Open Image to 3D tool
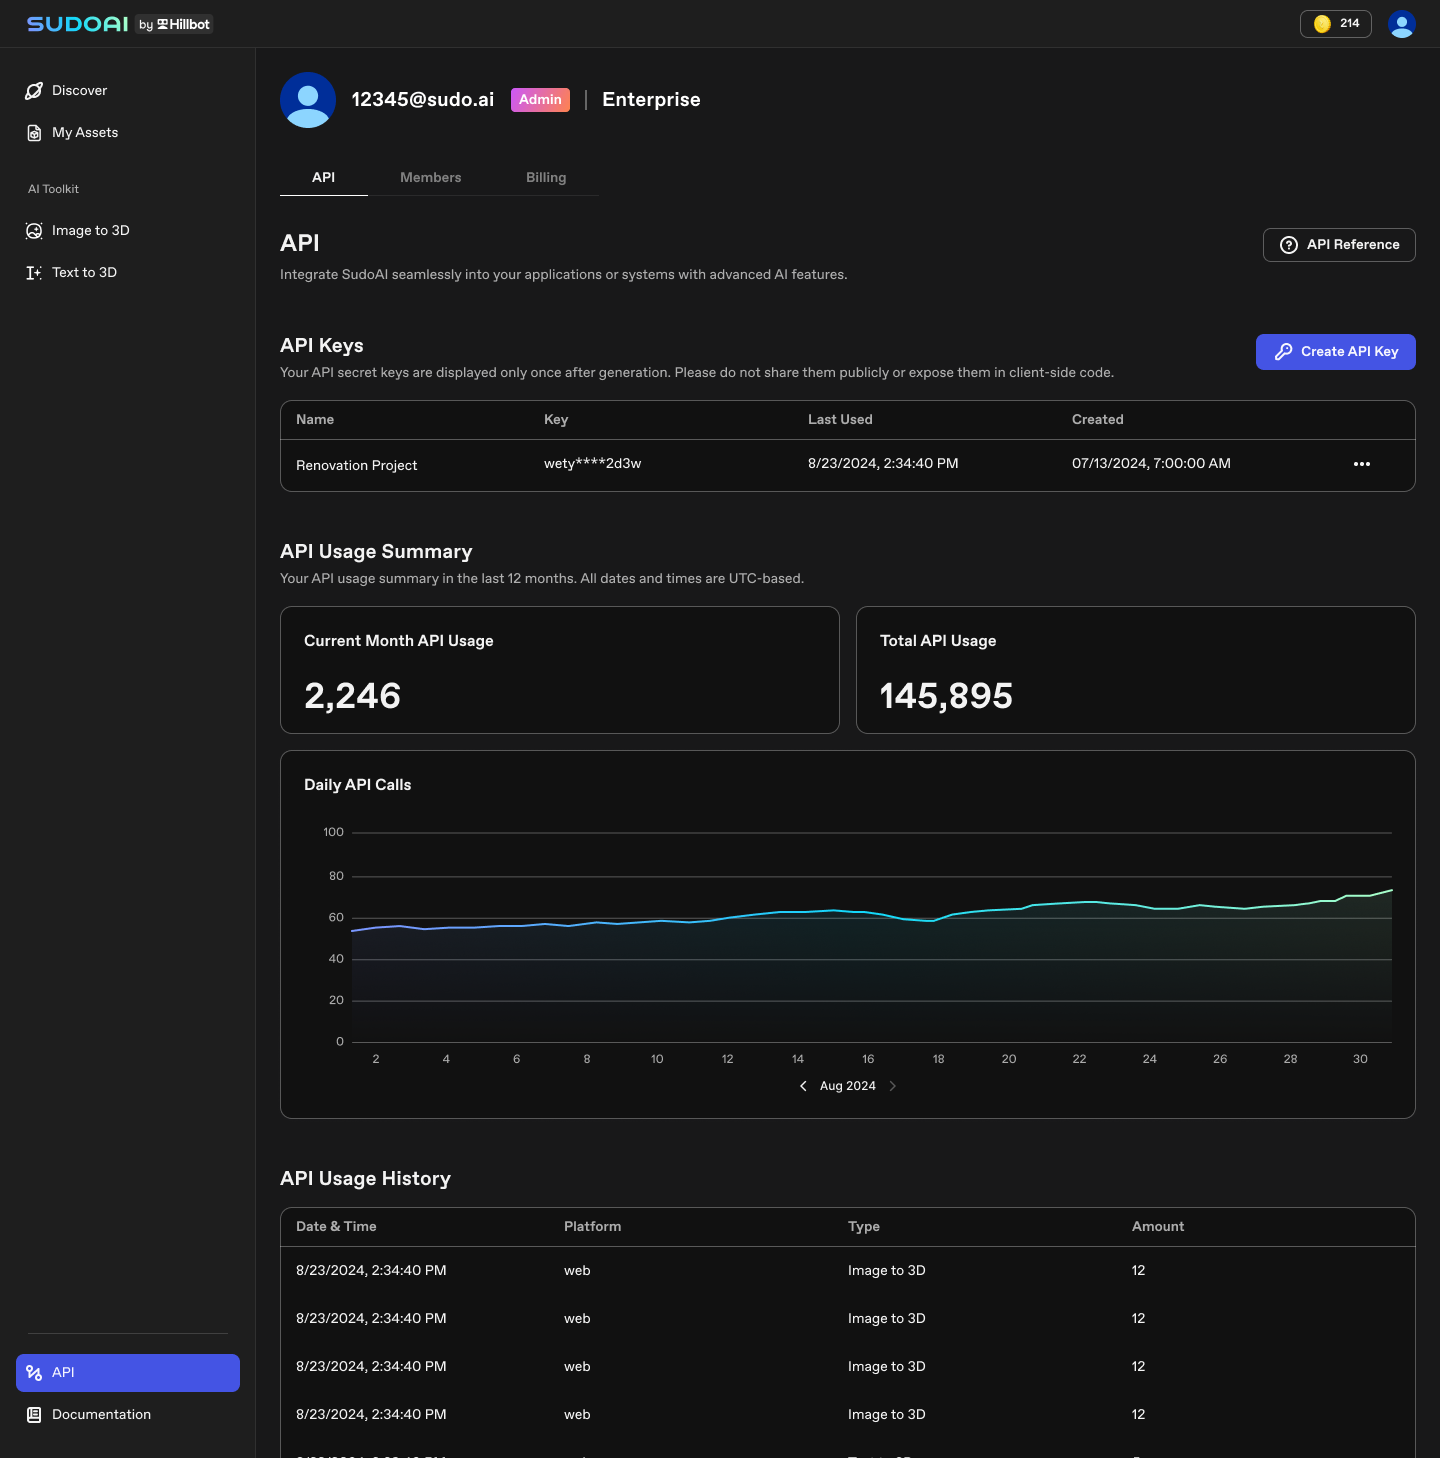Image resolution: width=1440 pixels, height=1458 pixels. (x=128, y=231)
